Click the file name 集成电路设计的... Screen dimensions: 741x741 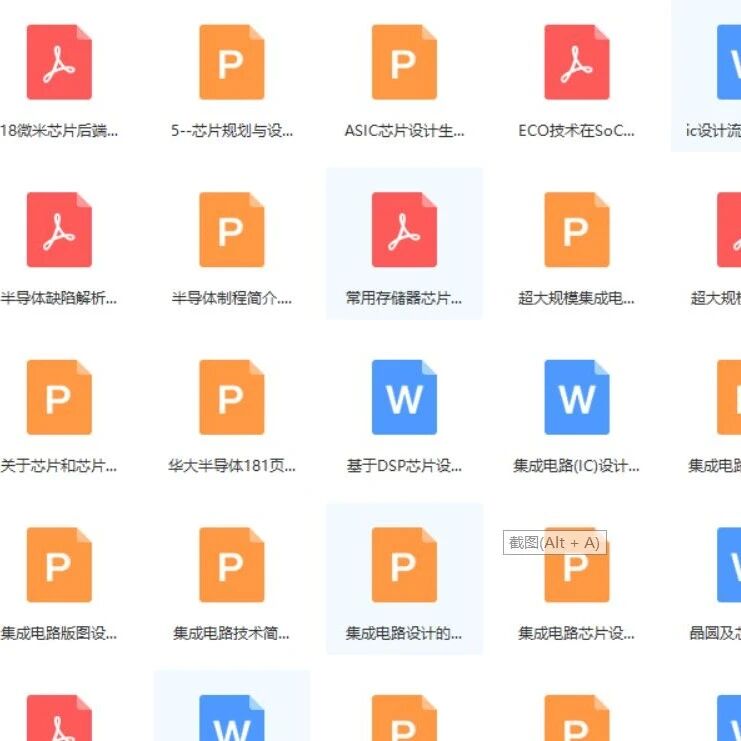tap(404, 633)
